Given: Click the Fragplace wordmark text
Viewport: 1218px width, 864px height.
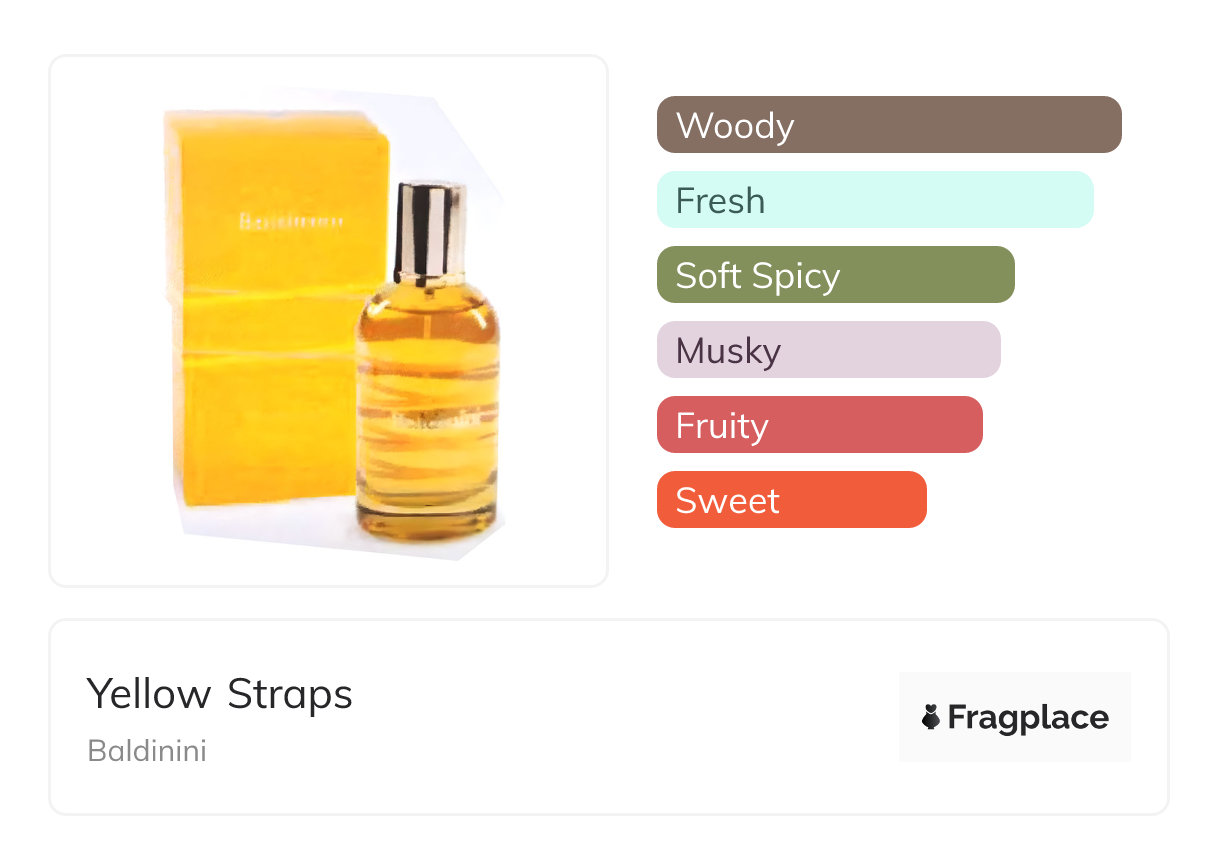Looking at the screenshot, I should [x=1028, y=718].
